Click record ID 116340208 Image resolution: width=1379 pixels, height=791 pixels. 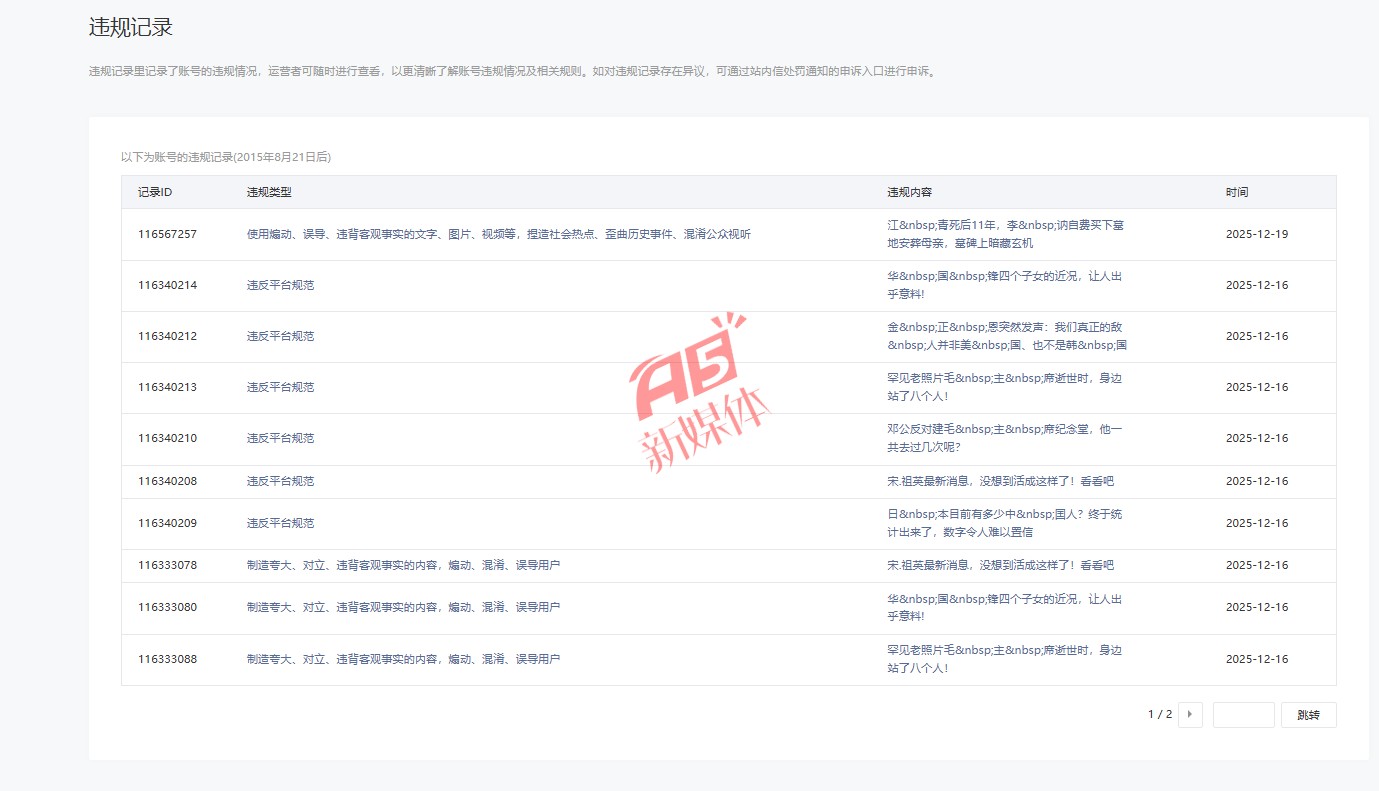click(x=167, y=481)
